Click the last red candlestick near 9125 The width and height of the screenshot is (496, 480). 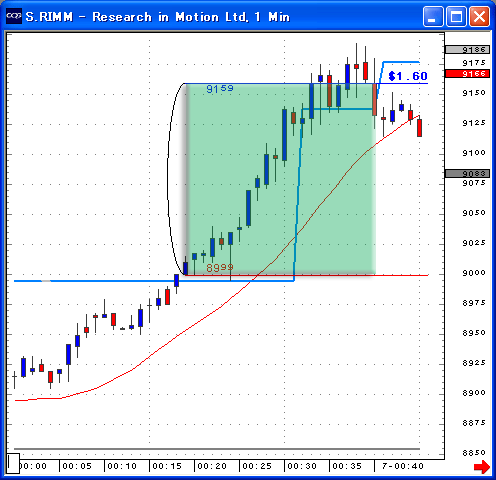click(x=419, y=128)
